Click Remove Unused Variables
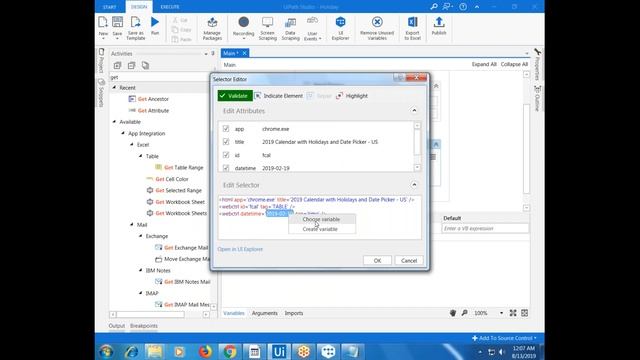 [377, 28]
